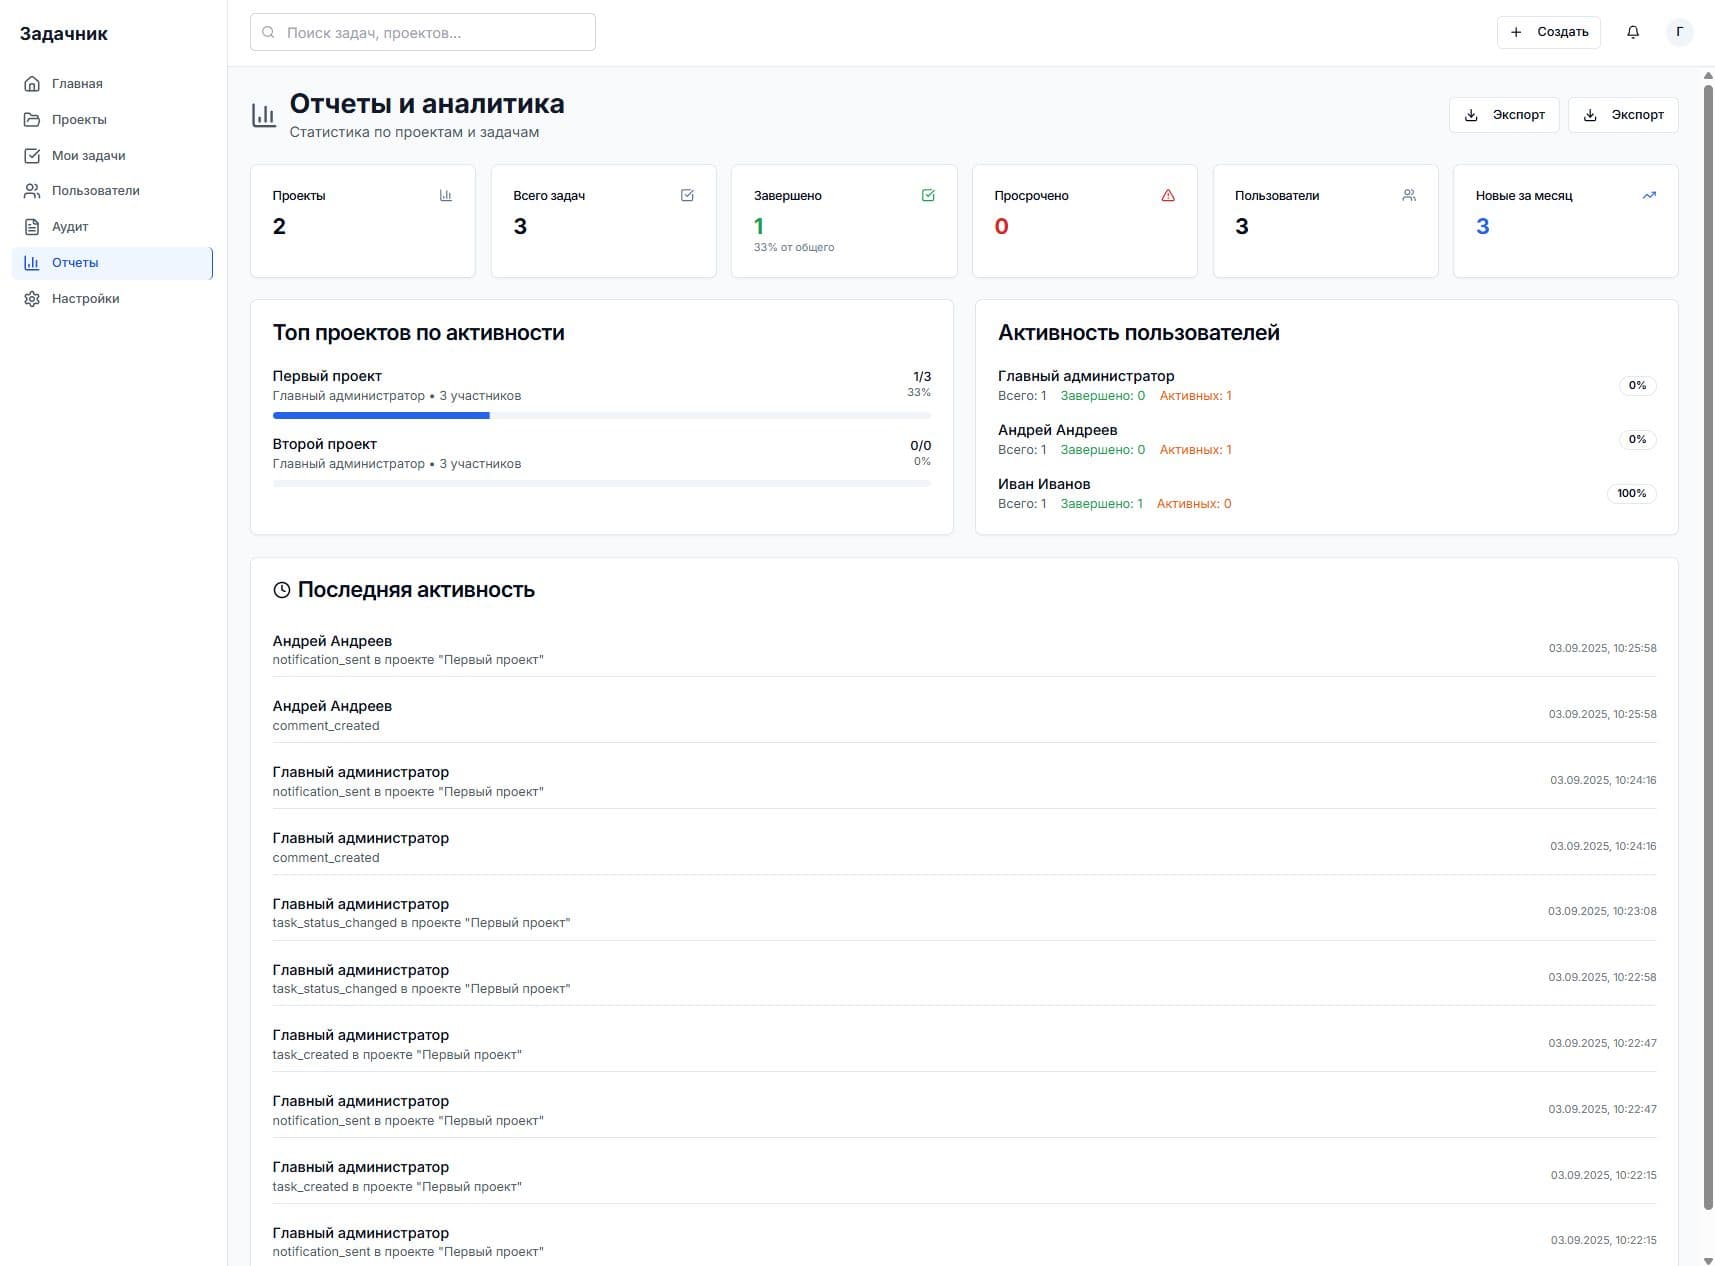Click the bar chart icon beside Отчеты и аналитика
The image size is (1715, 1266).
[x=264, y=116]
